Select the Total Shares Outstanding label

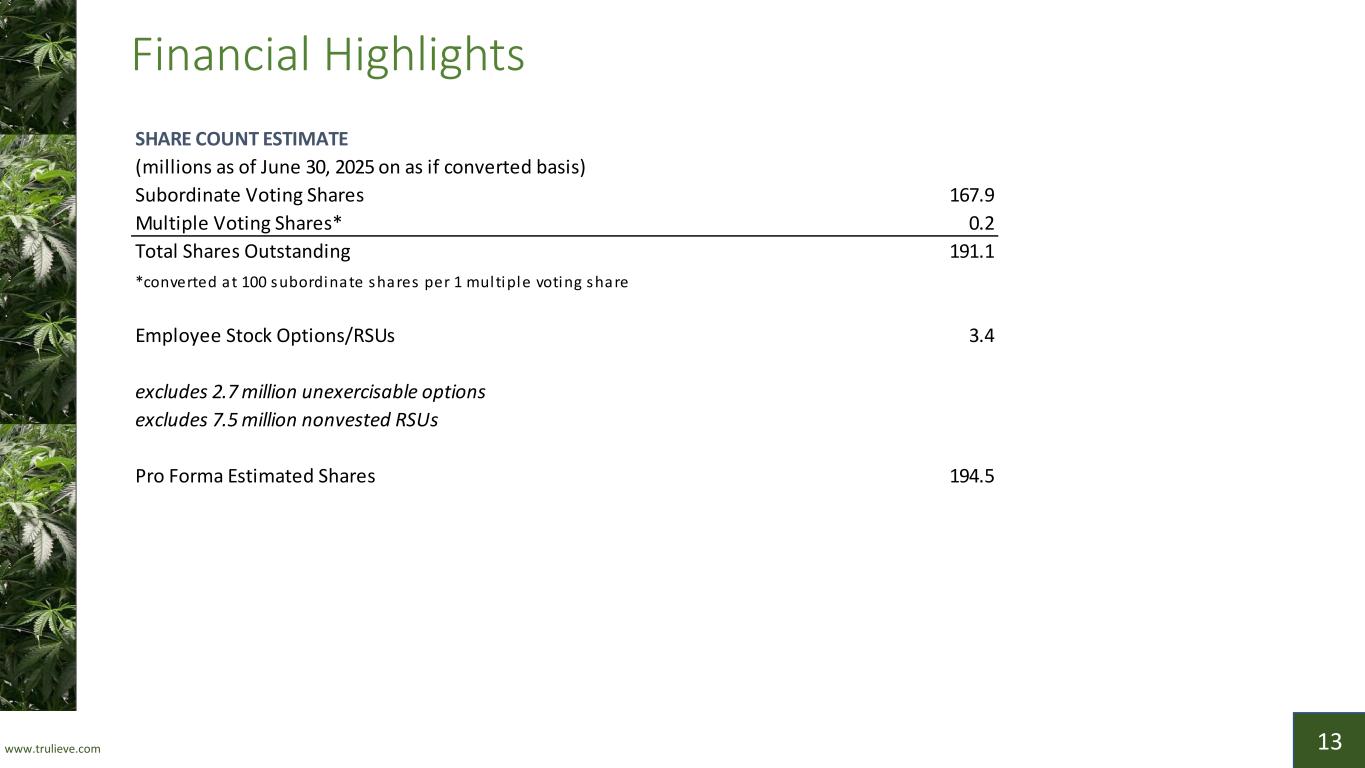243,251
